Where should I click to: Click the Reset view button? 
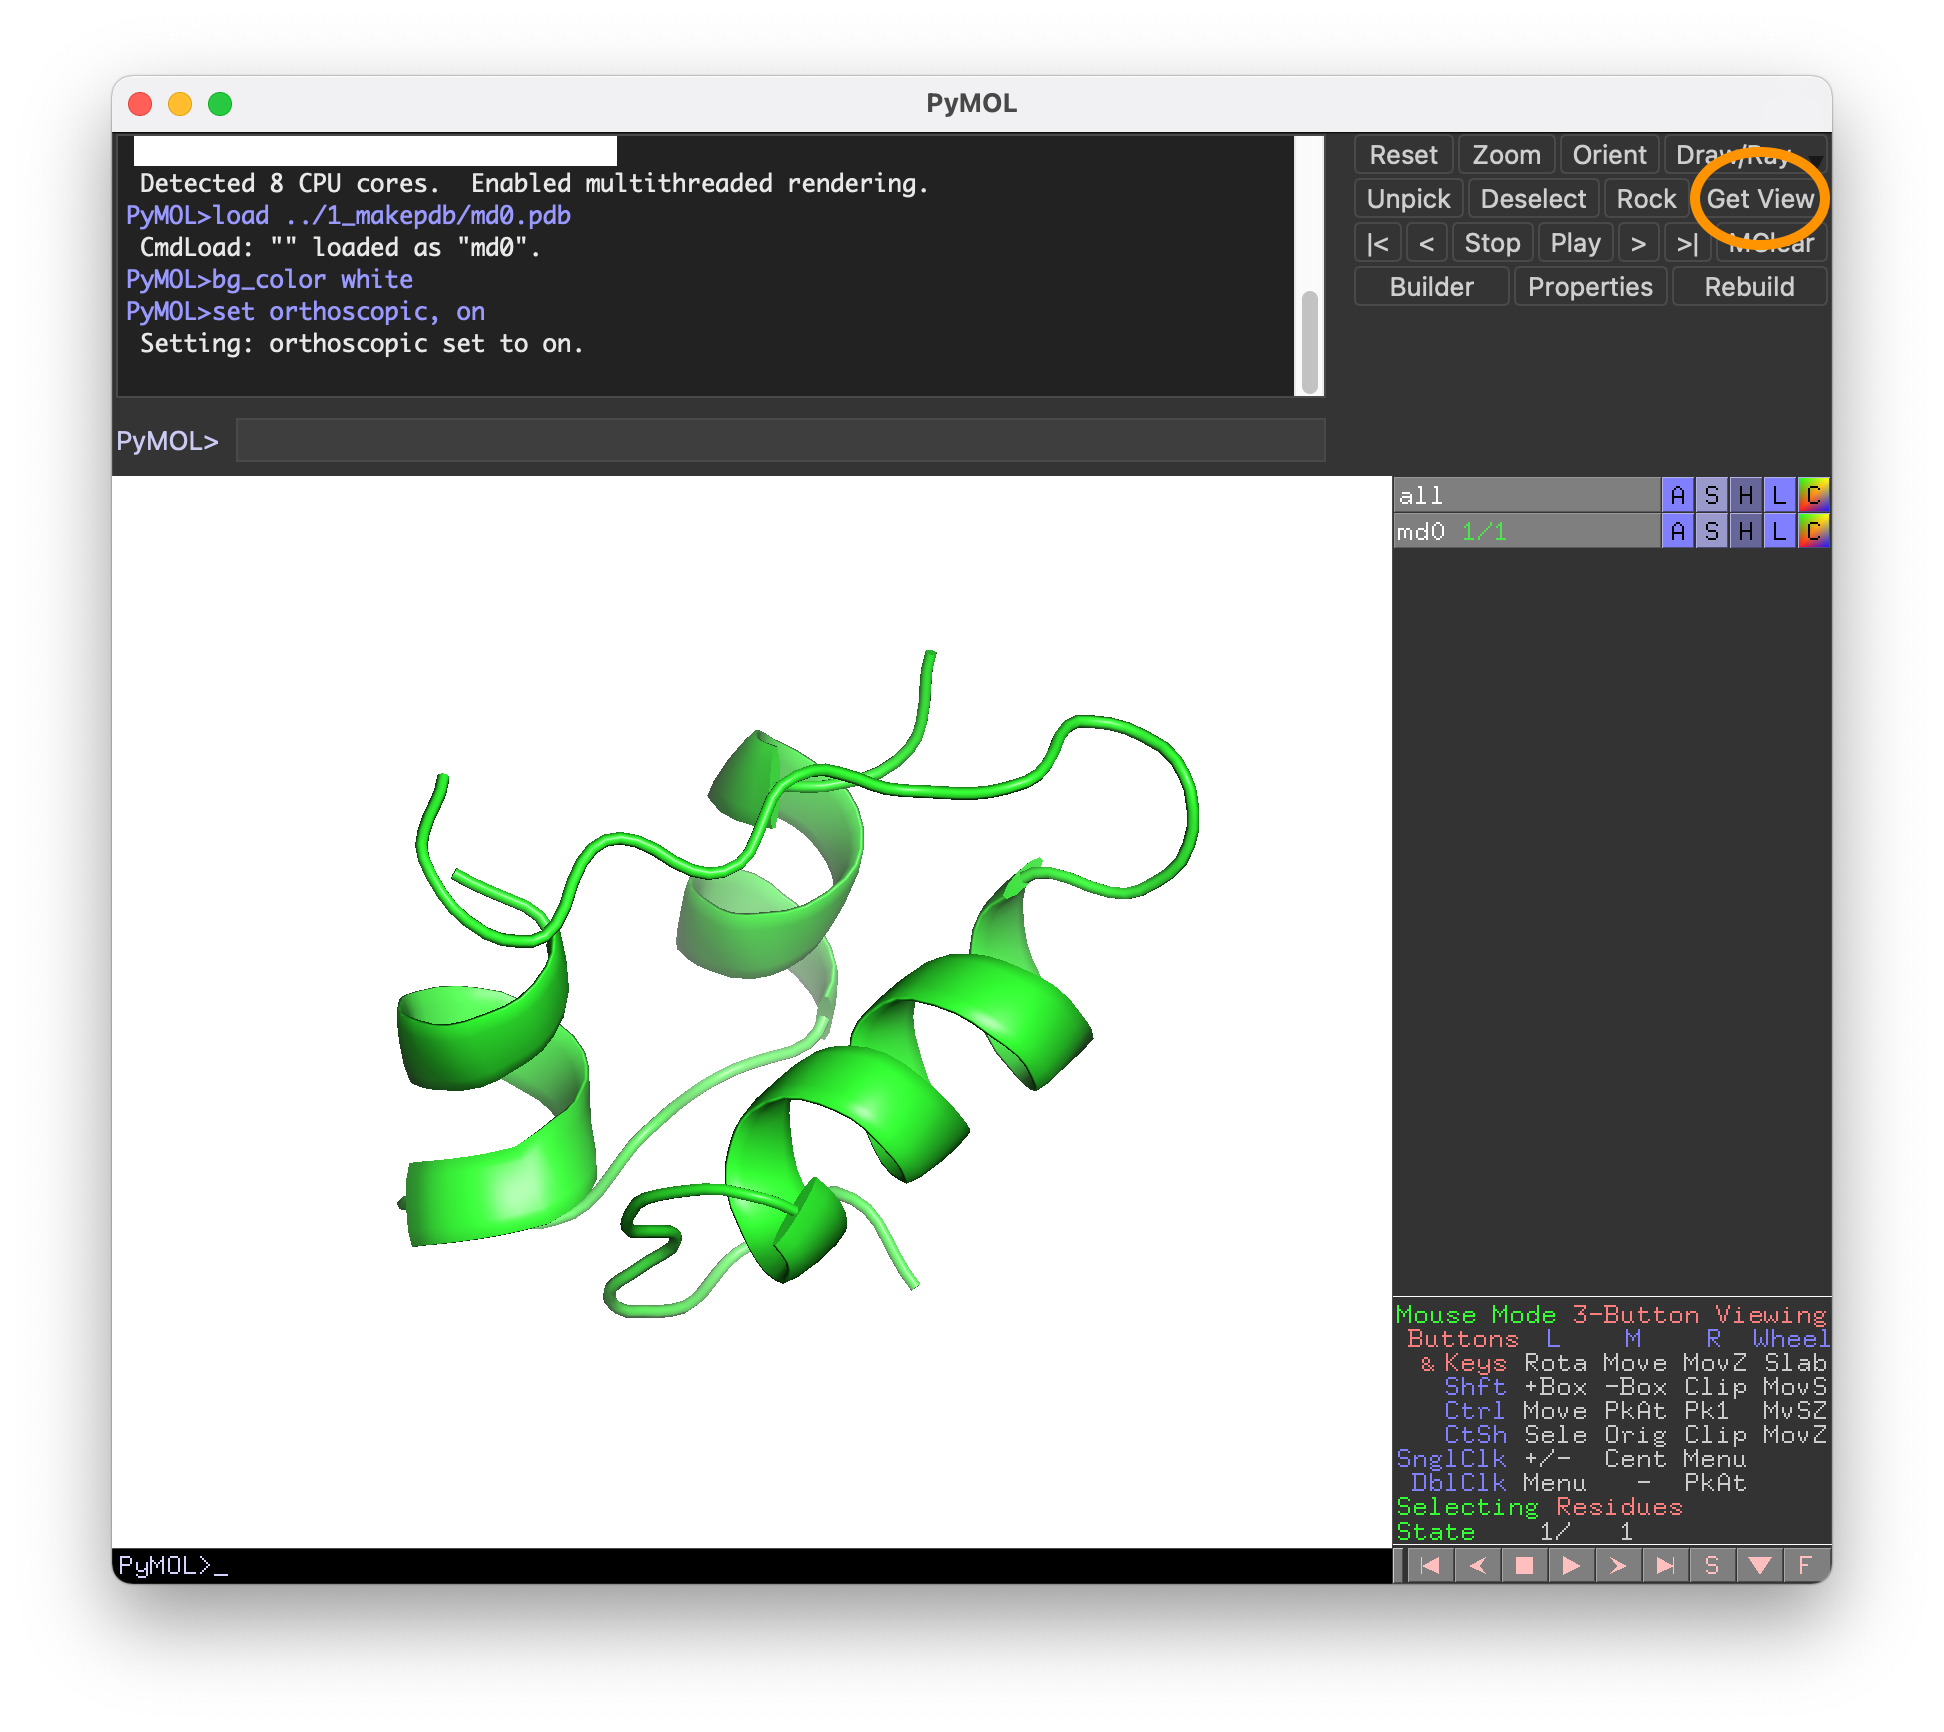[x=1403, y=155]
